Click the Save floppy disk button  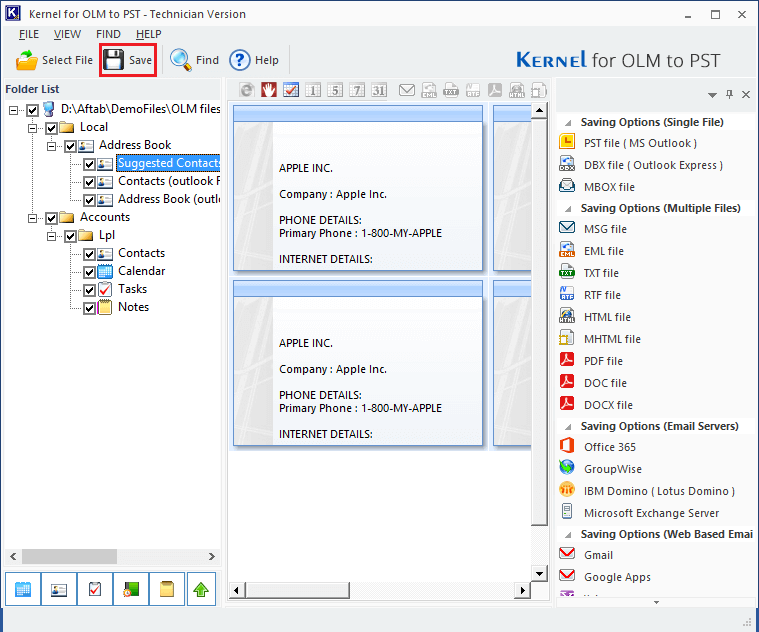click(128, 60)
